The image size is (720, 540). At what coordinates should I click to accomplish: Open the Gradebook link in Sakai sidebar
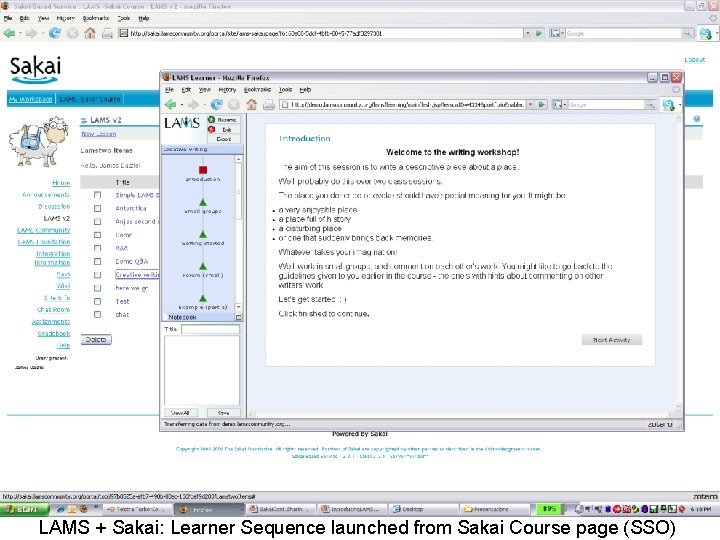pos(54,333)
